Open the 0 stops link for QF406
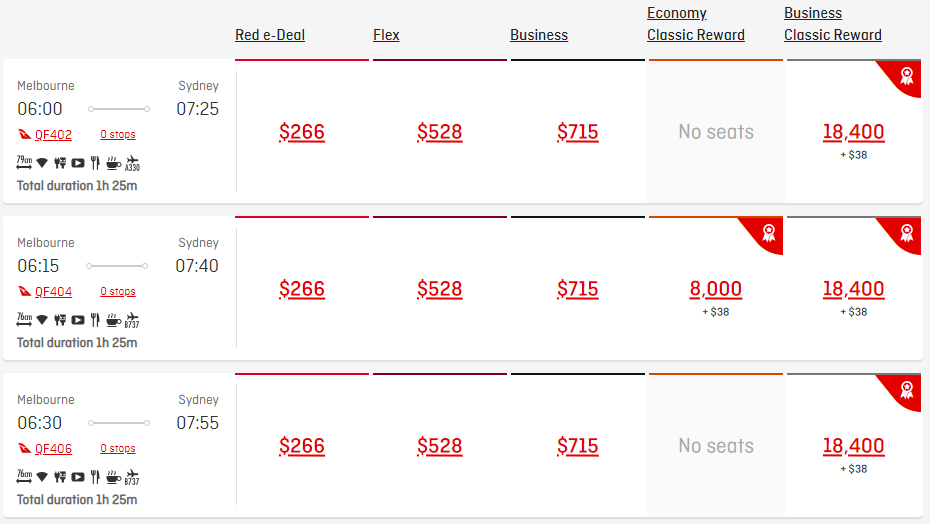Viewport: 930px width, 524px height. click(117, 449)
